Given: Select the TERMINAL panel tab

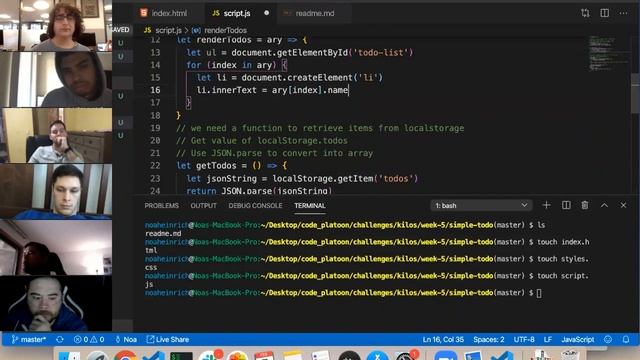Looking at the screenshot, I should tap(310, 205).
